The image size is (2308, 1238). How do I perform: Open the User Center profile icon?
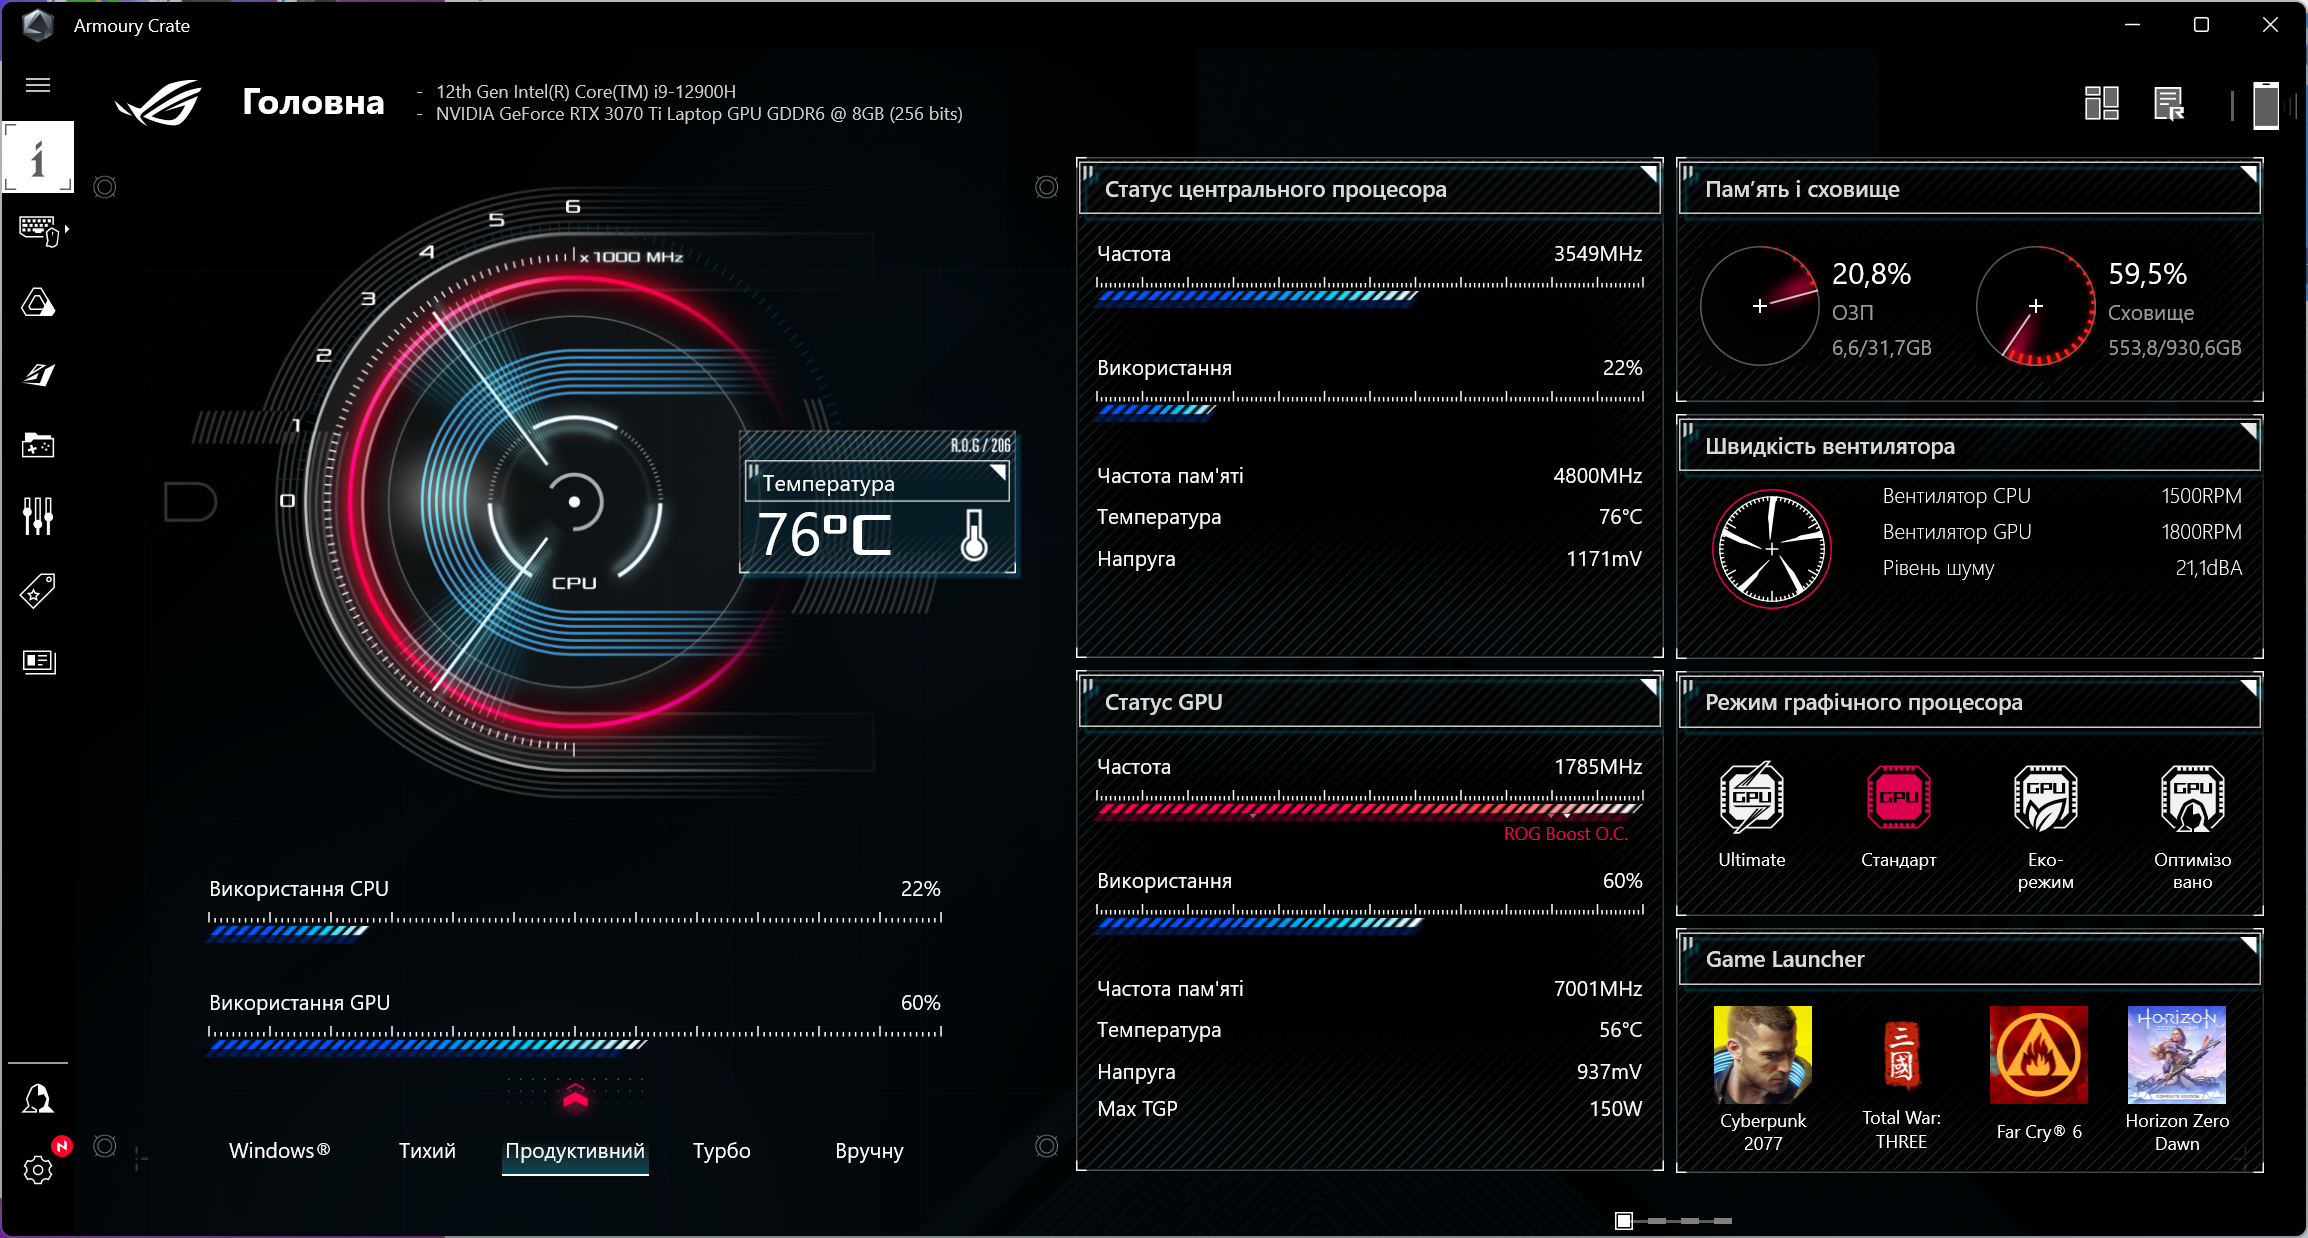38,1098
